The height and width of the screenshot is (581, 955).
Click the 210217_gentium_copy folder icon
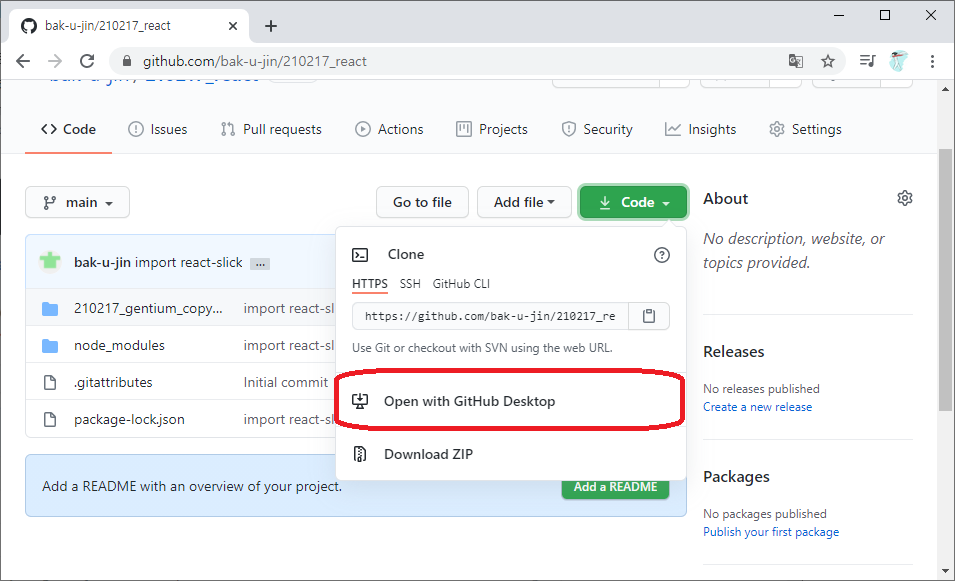pyautogui.click(x=50, y=309)
